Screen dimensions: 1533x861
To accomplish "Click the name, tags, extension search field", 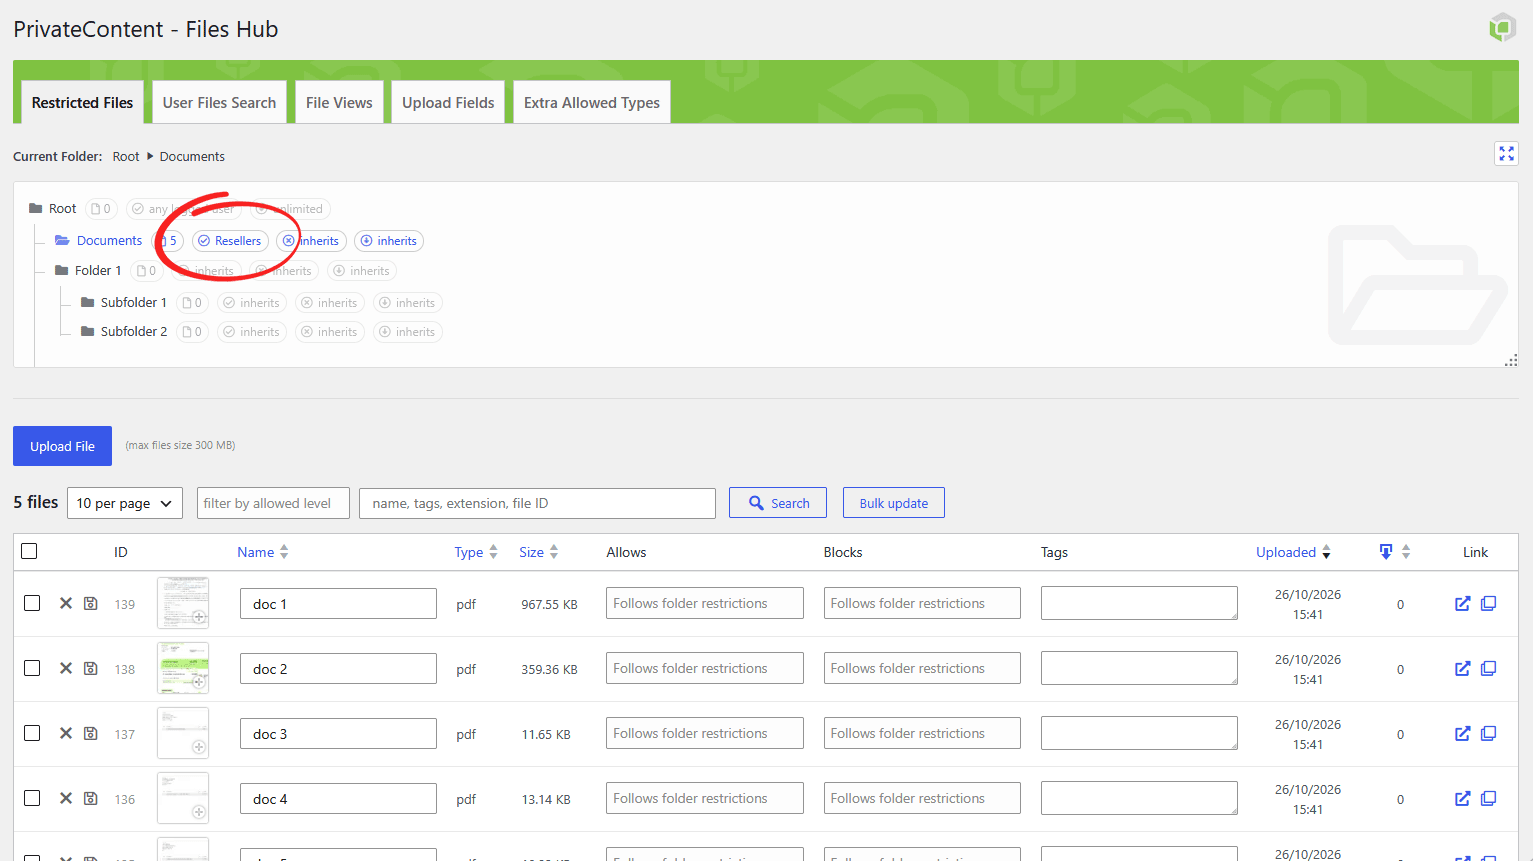I will [x=537, y=503].
